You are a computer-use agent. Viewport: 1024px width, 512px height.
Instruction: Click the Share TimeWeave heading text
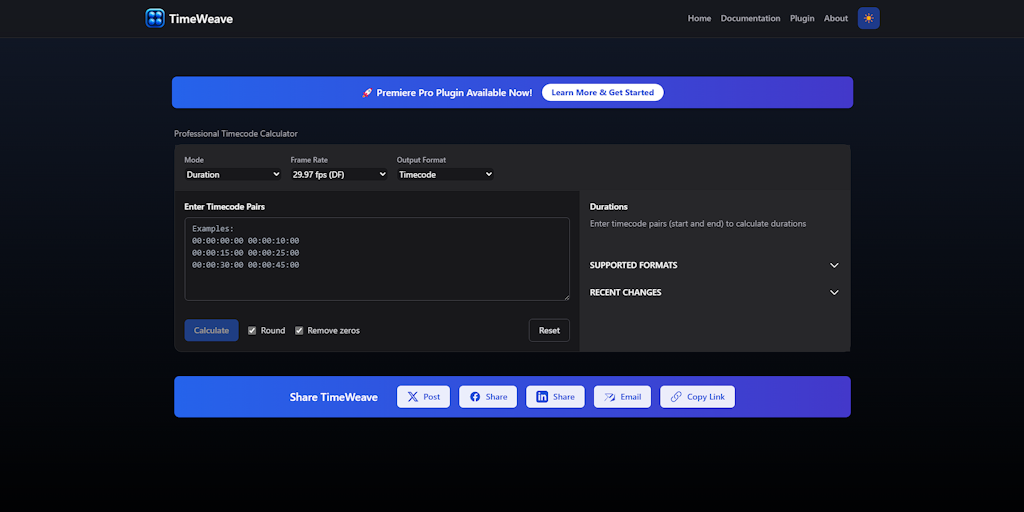334,397
